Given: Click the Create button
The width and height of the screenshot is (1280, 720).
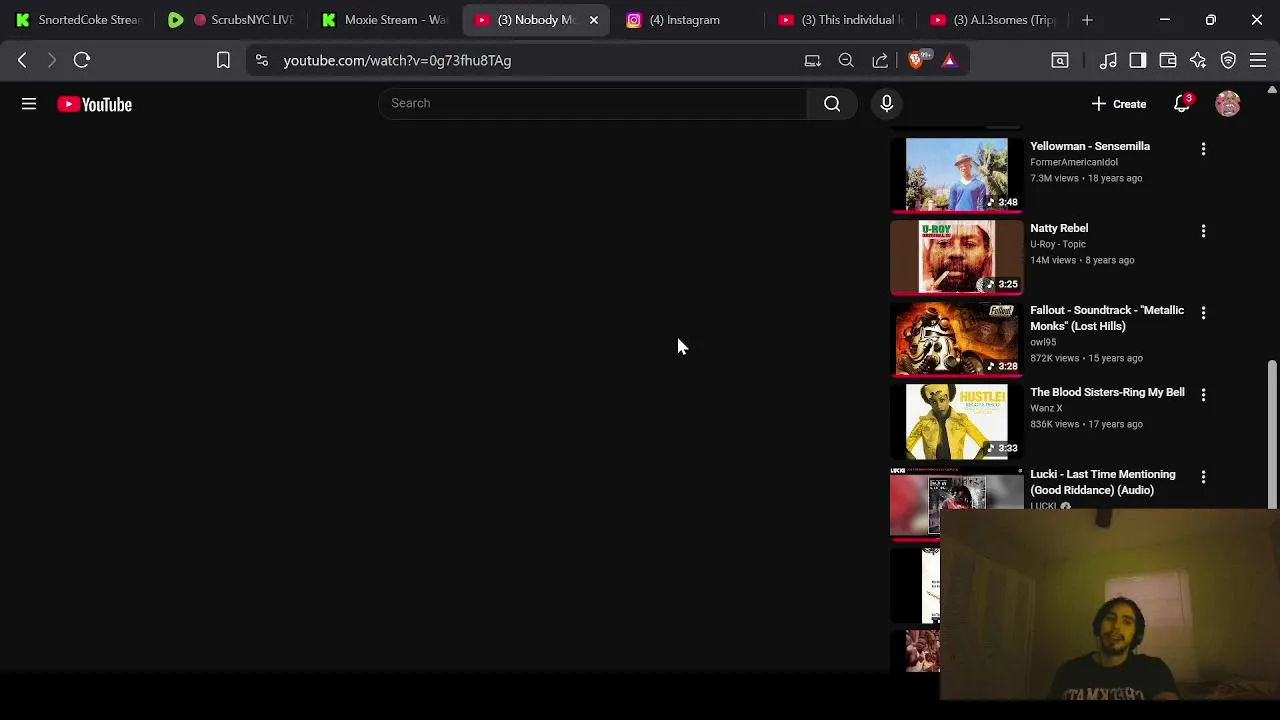Looking at the screenshot, I should coord(1119,104).
